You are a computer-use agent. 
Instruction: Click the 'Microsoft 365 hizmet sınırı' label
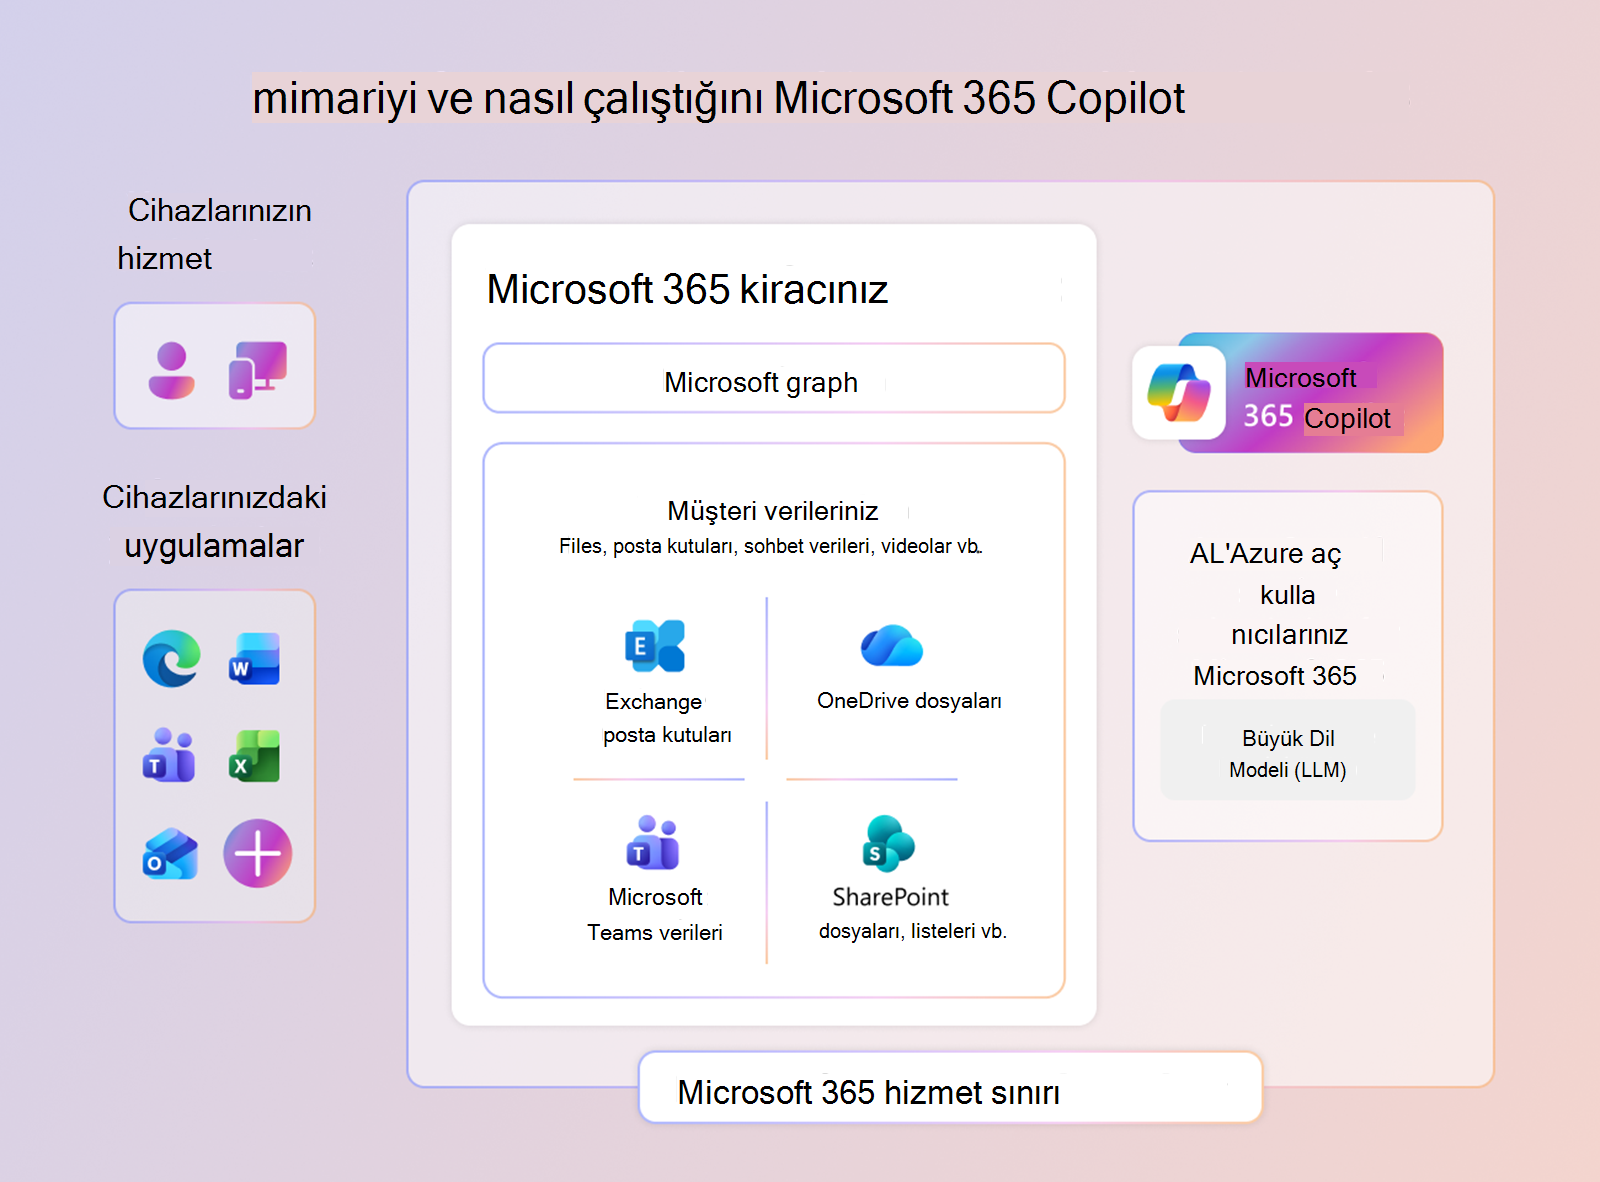868,1092
